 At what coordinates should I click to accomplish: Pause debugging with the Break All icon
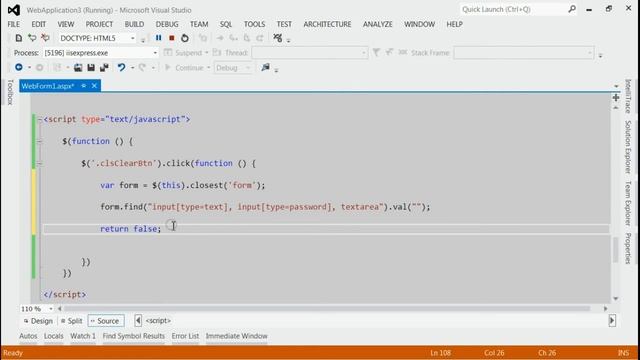click(158, 38)
